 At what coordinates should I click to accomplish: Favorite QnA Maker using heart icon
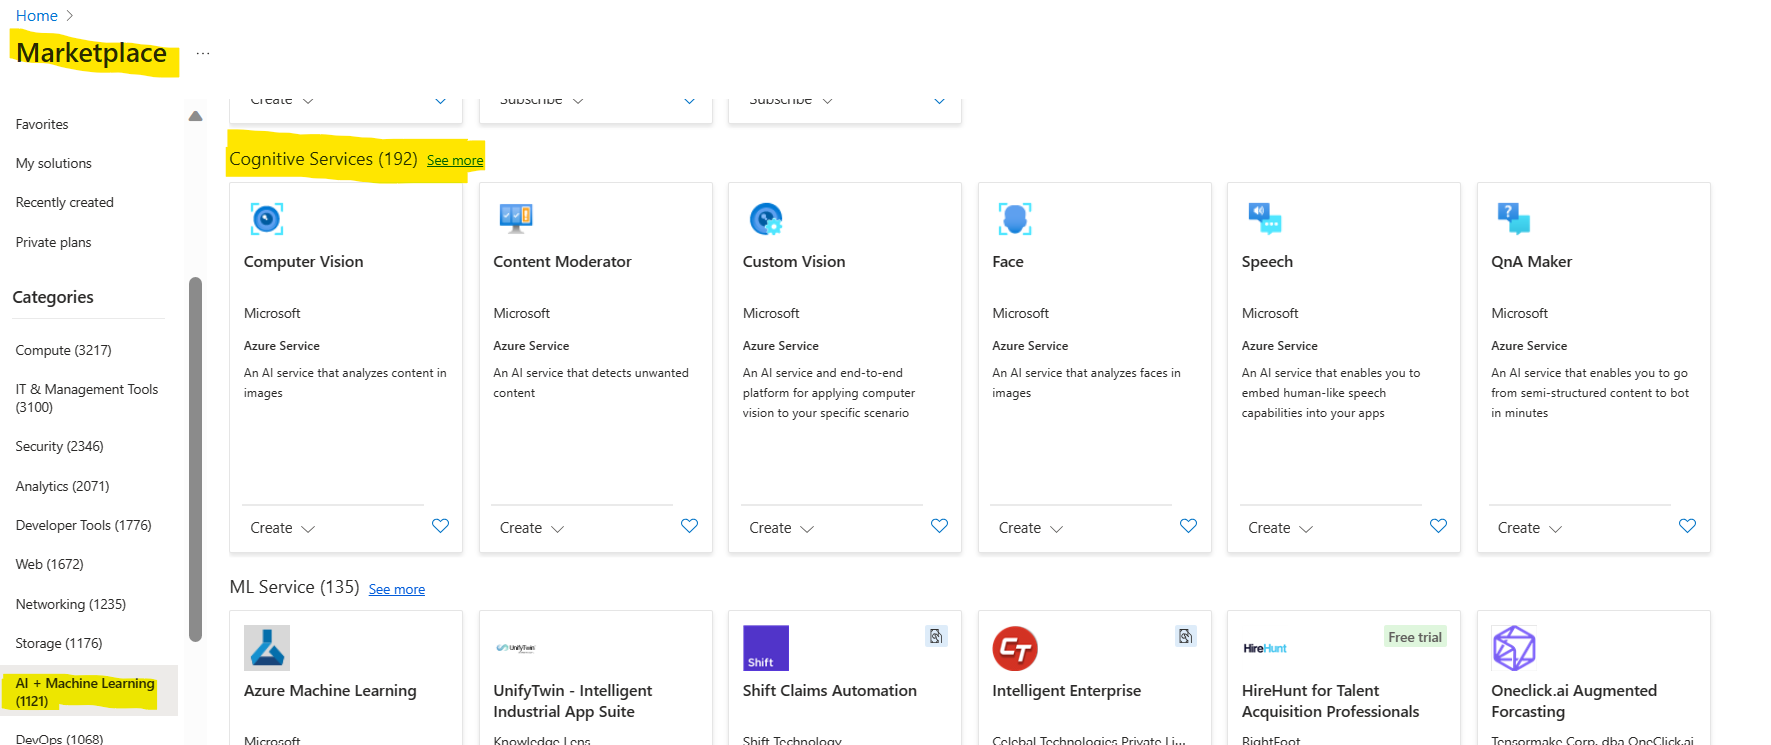tap(1687, 526)
